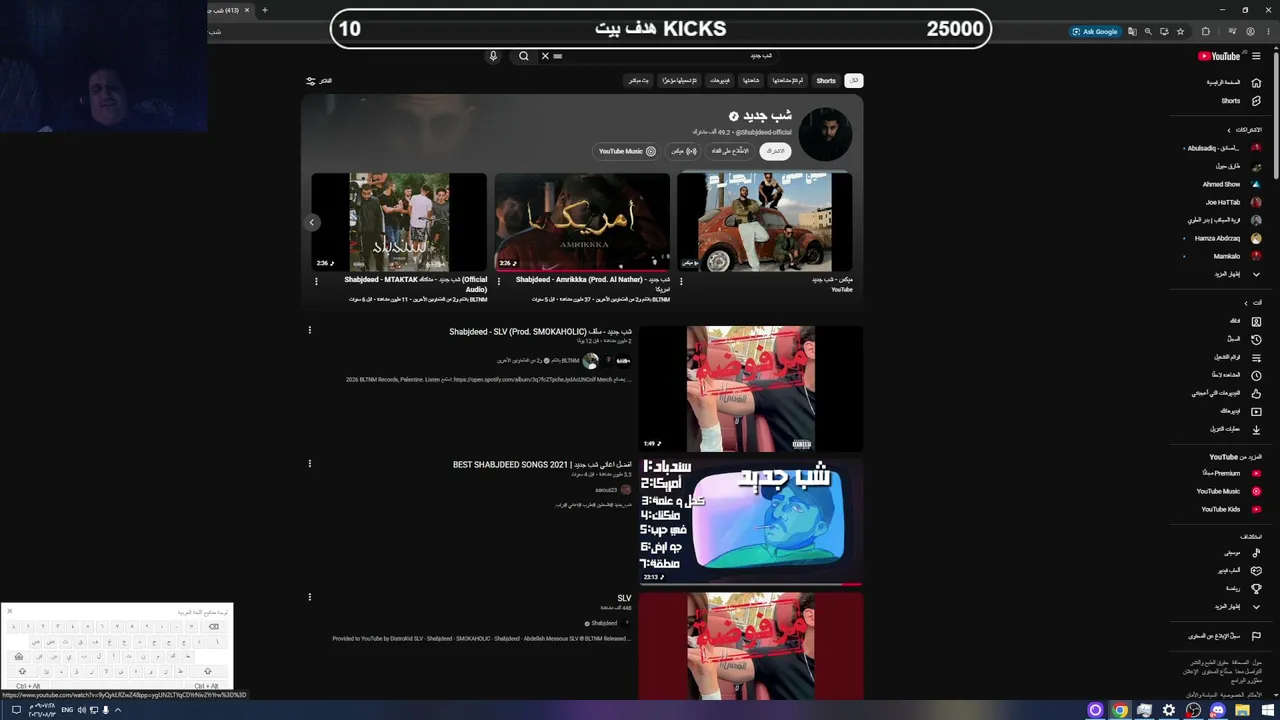Open the Sports trophy icon in sidebar
Image resolution: width=1280 pixels, height=720 pixels.
pos(1257,589)
